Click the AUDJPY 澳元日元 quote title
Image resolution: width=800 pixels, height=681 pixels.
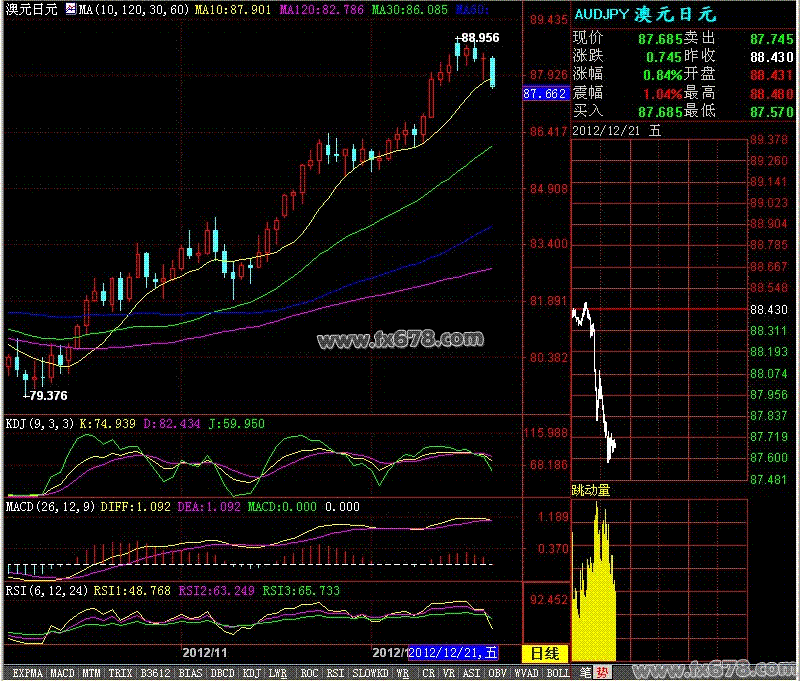(x=645, y=14)
